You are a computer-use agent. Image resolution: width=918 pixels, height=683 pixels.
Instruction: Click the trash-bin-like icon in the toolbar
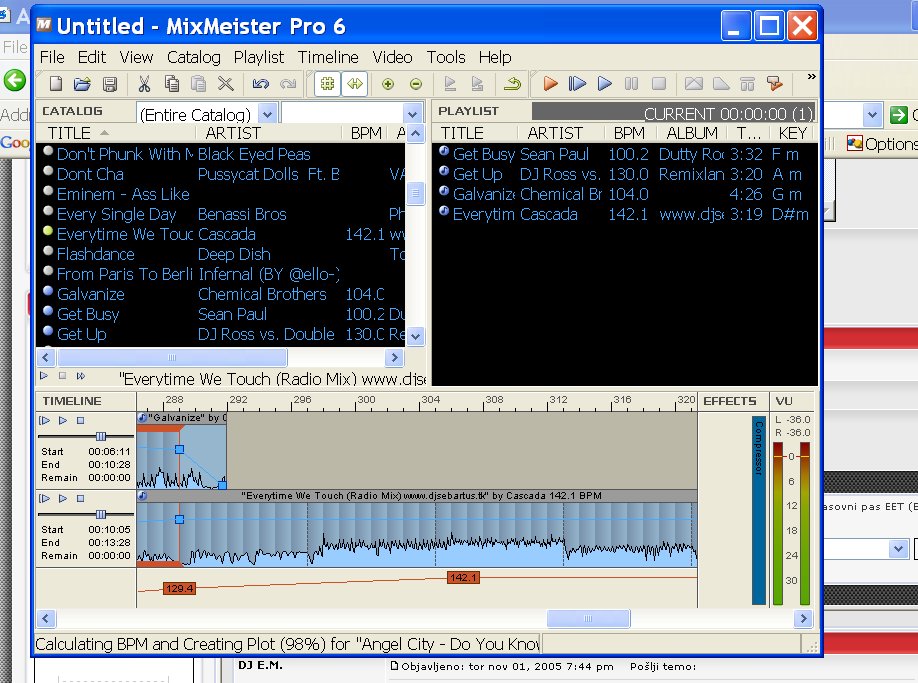(x=747, y=84)
